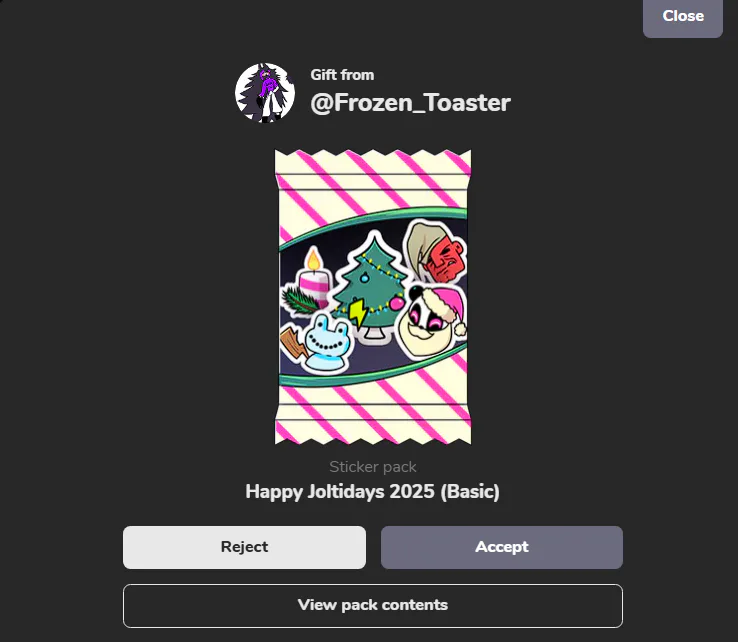Image resolution: width=738 pixels, height=642 pixels.
Task: Close the gift dialog
Action: pos(683,16)
